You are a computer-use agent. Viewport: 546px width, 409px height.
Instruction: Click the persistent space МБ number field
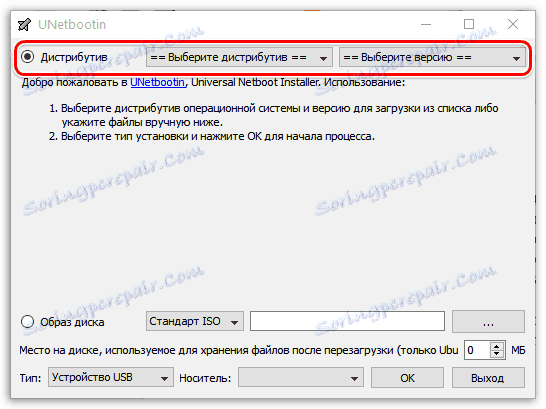coord(477,350)
